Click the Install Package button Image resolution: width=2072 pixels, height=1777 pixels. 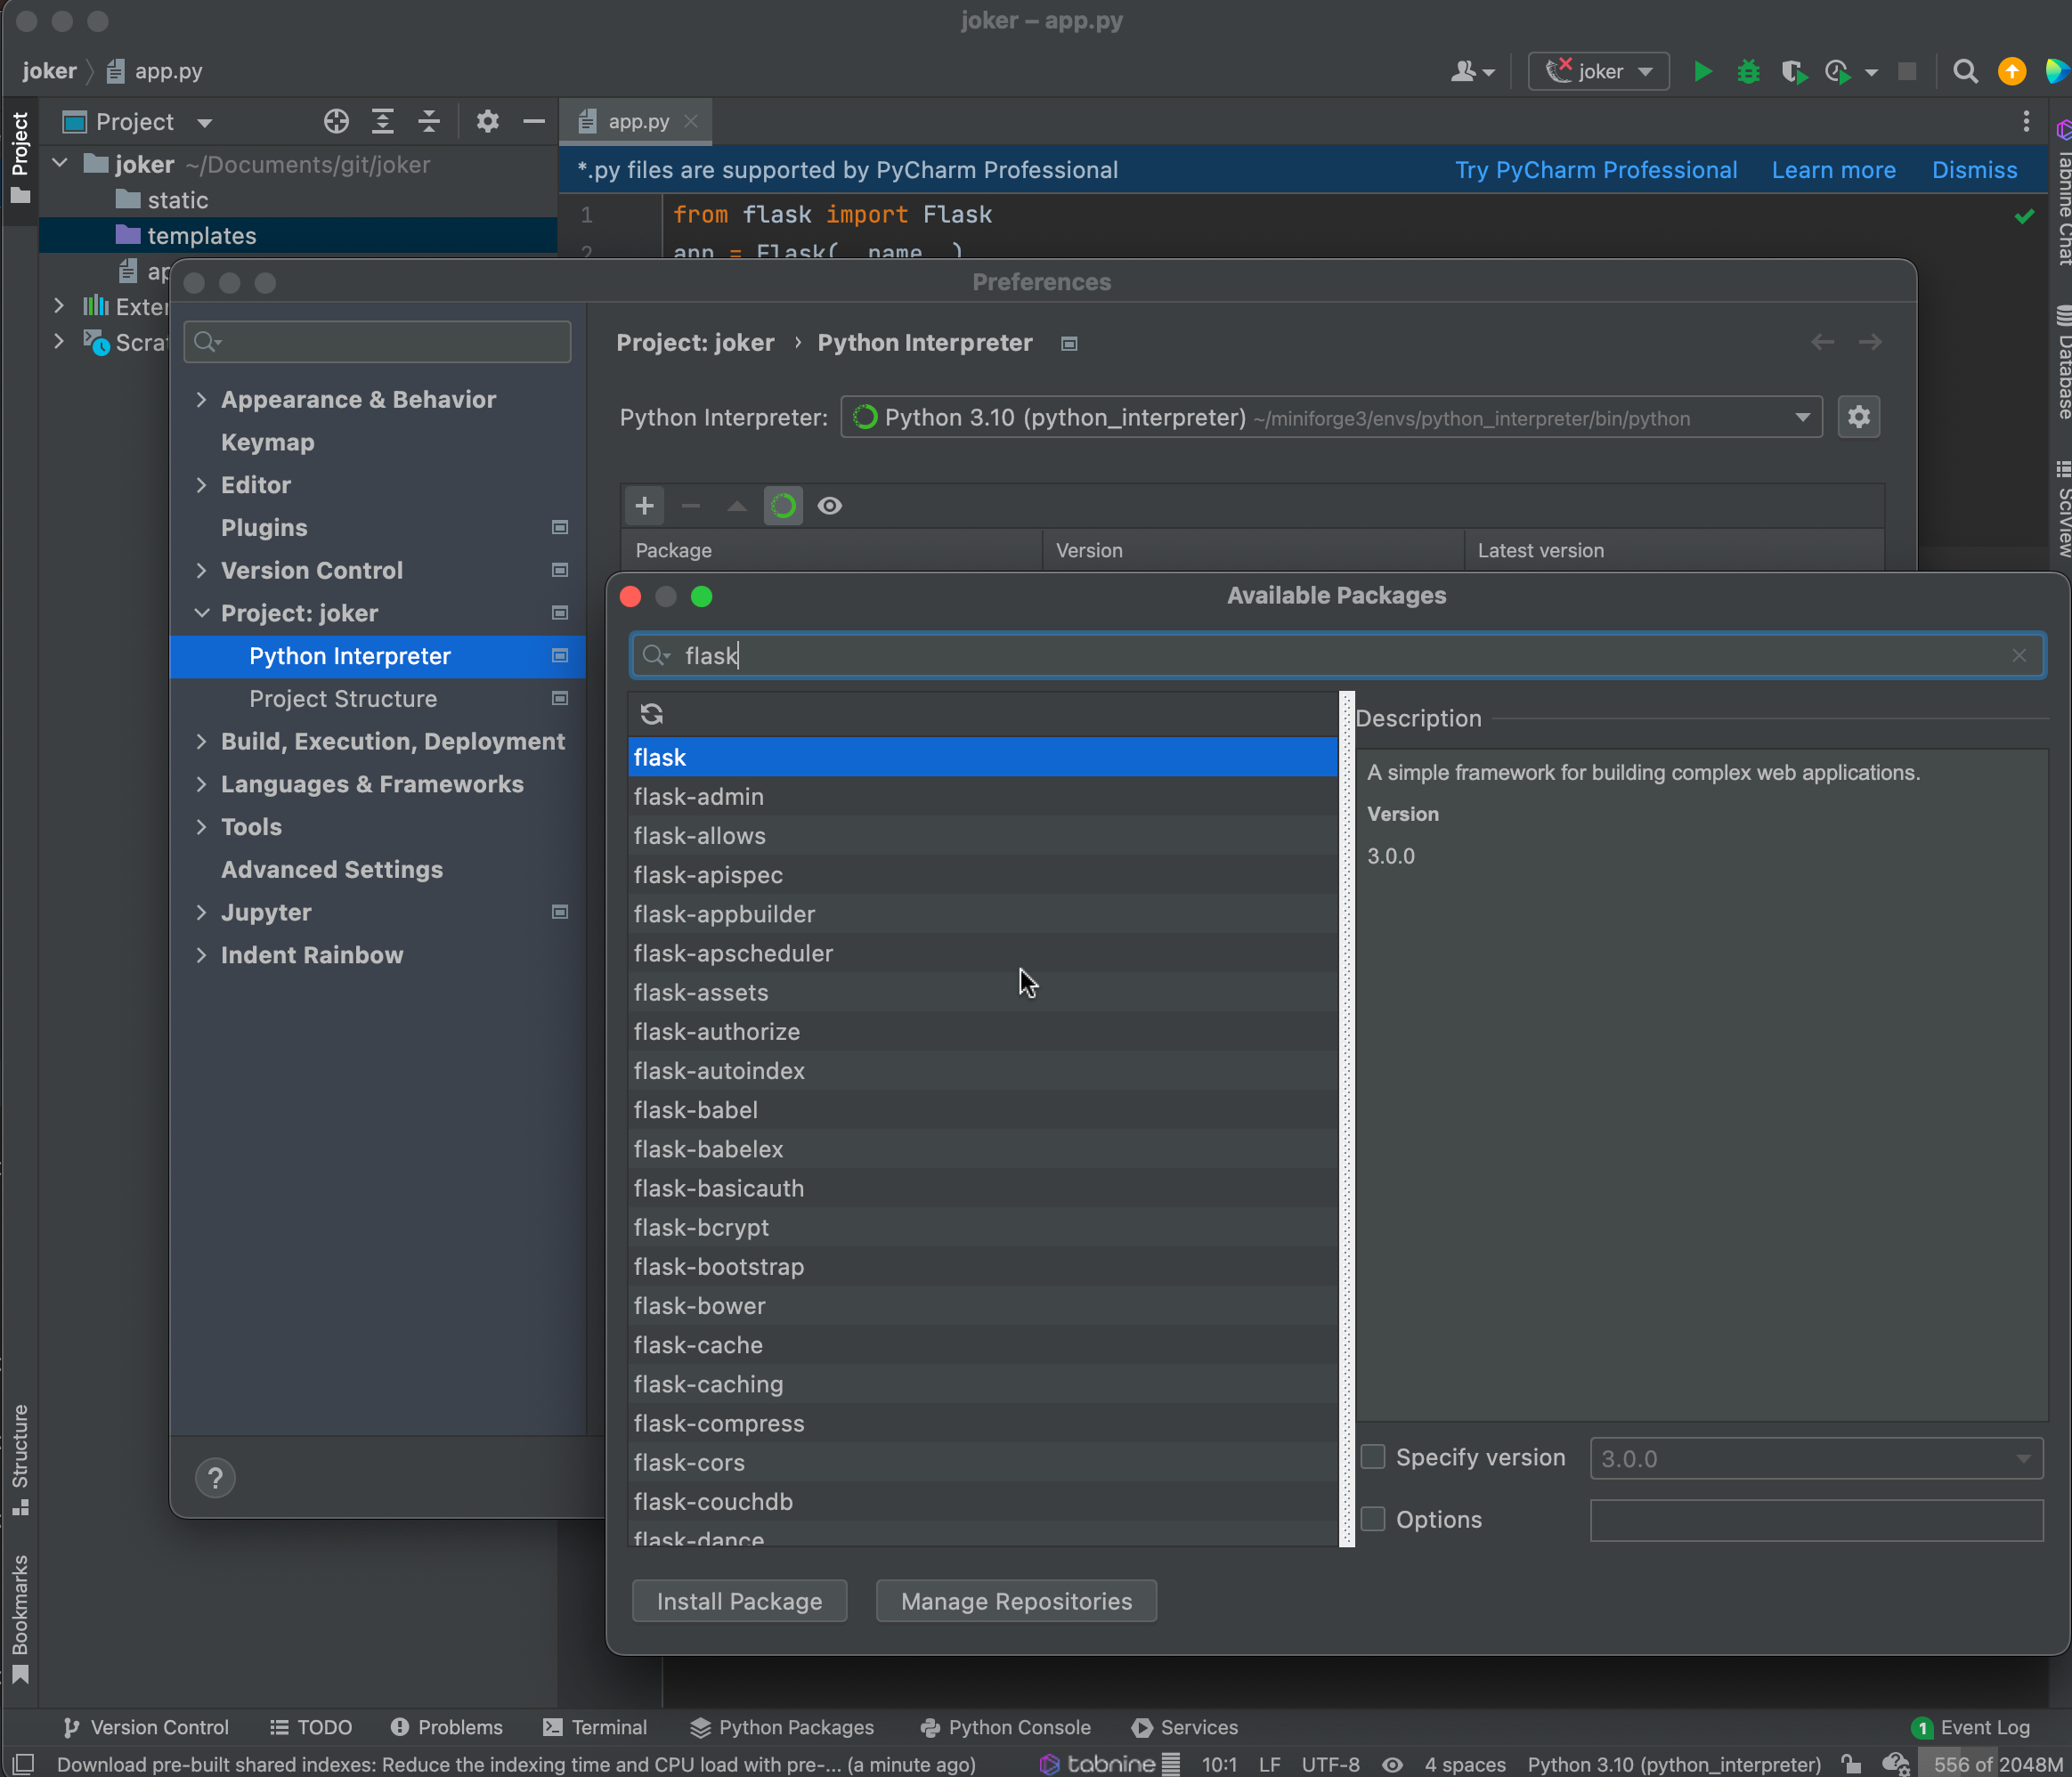click(x=740, y=1601)
